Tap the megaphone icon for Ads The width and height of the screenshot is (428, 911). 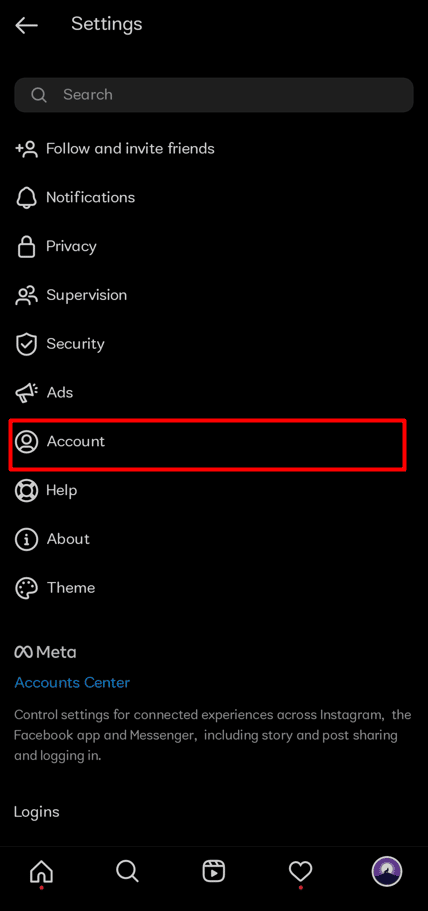[26, 393]
